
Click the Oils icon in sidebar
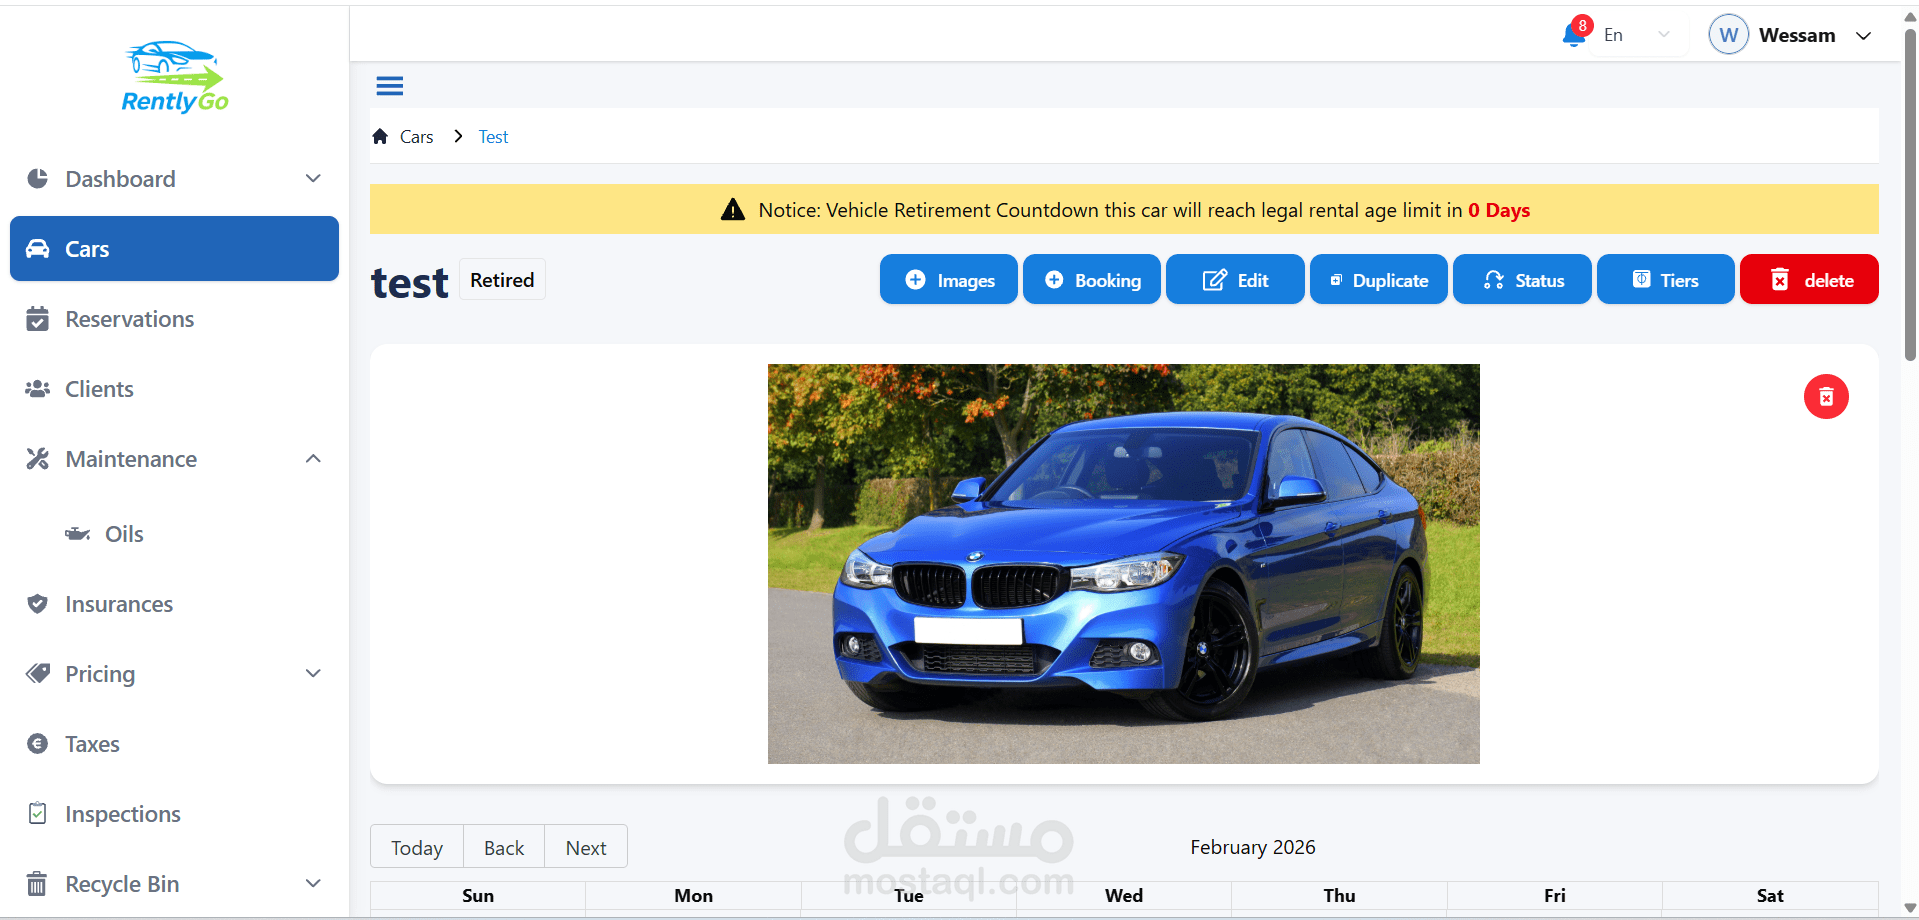click(x=77, y=534)
